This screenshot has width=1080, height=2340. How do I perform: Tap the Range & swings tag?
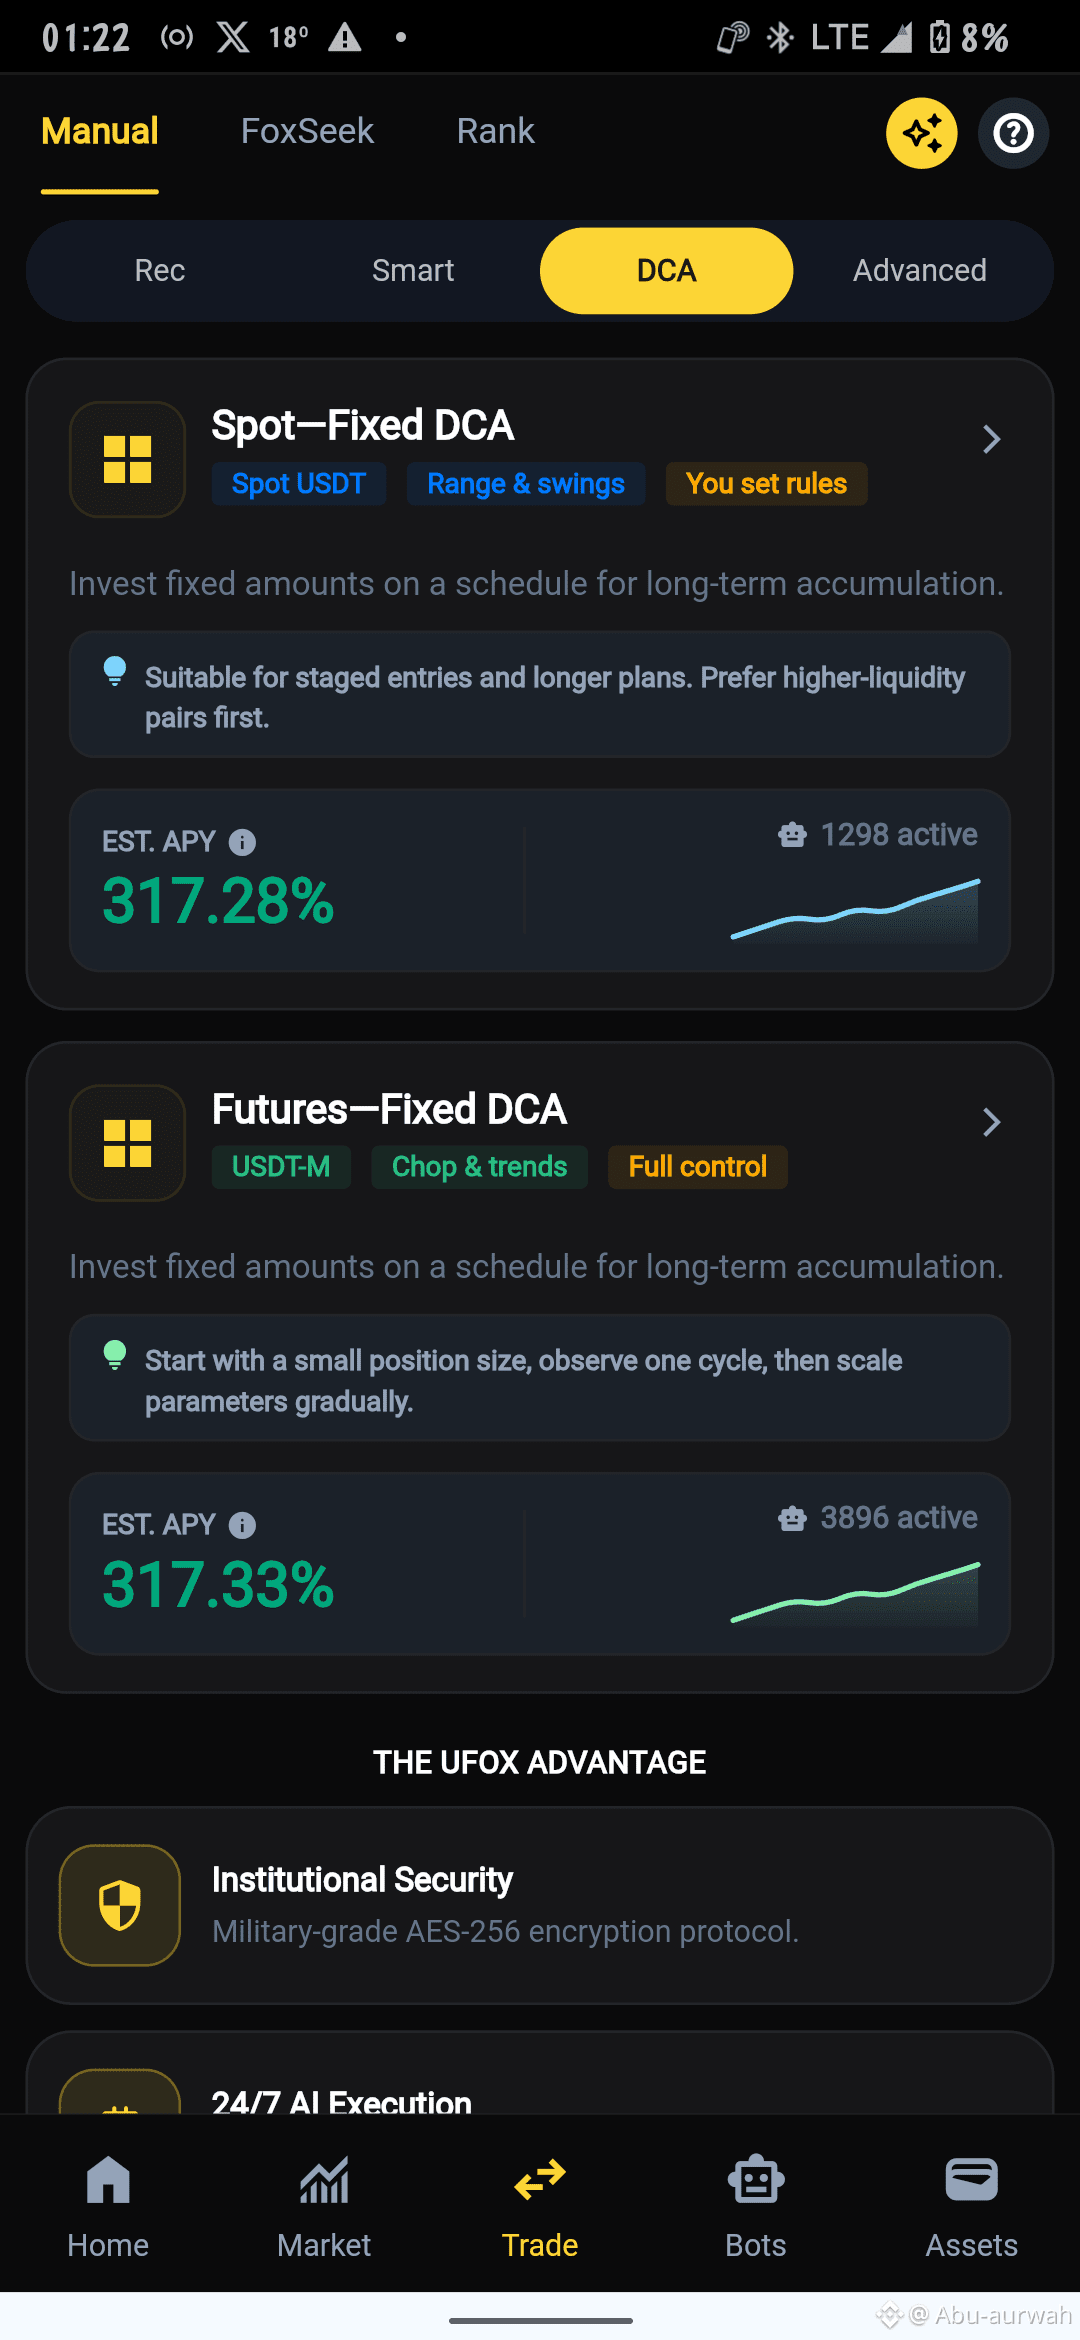(x=526, y=484)
